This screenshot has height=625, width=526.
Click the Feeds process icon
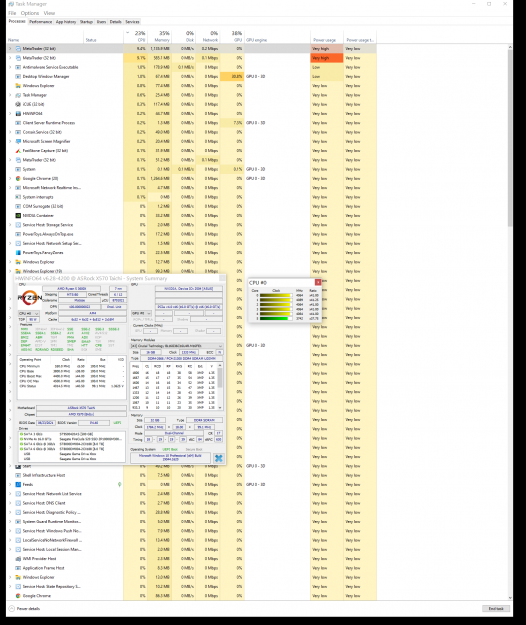point(18,485)
